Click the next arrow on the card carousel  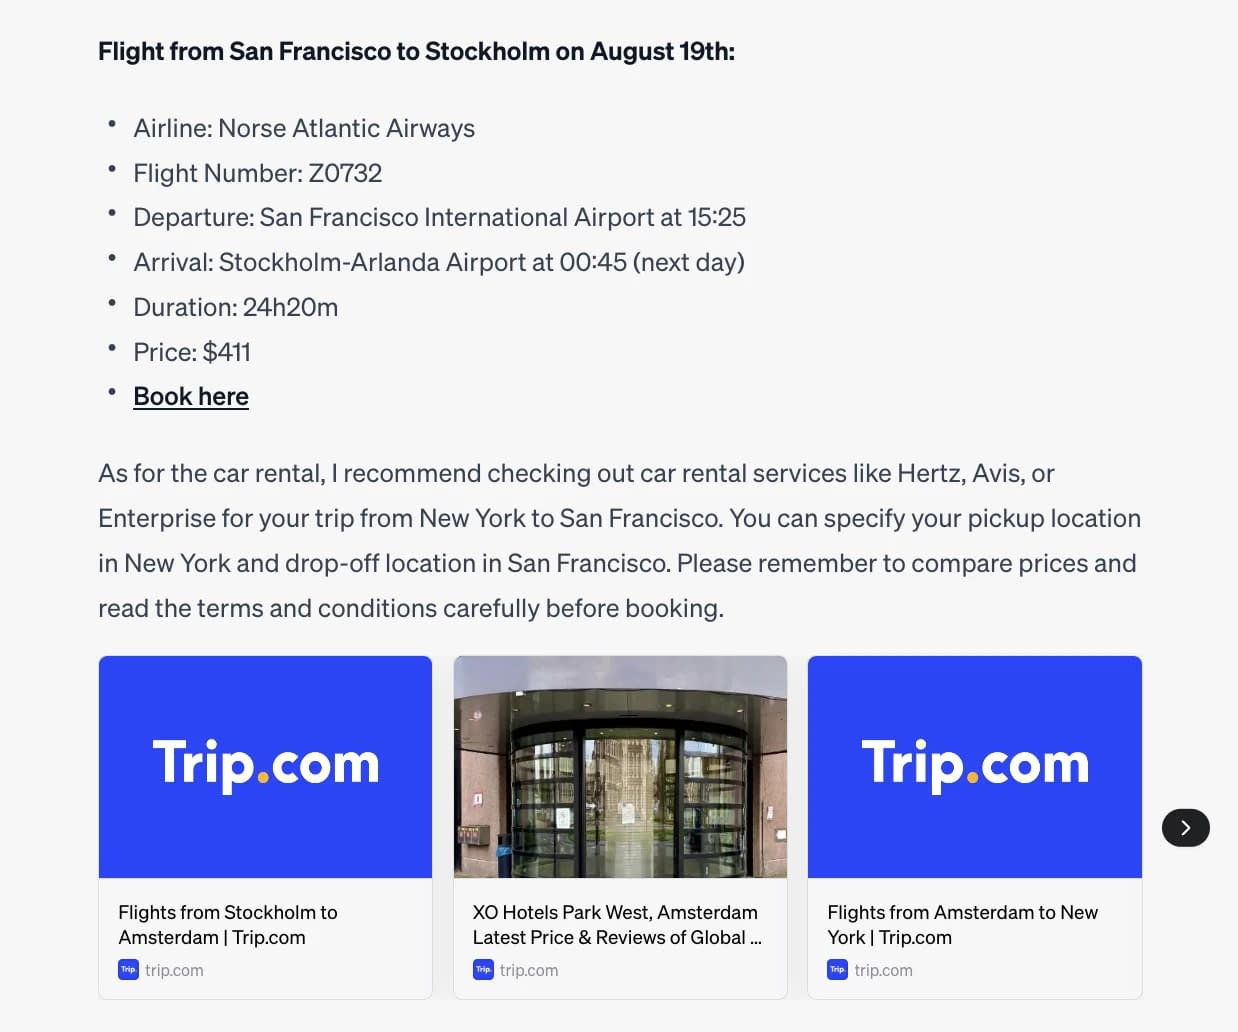[1185, 827]
